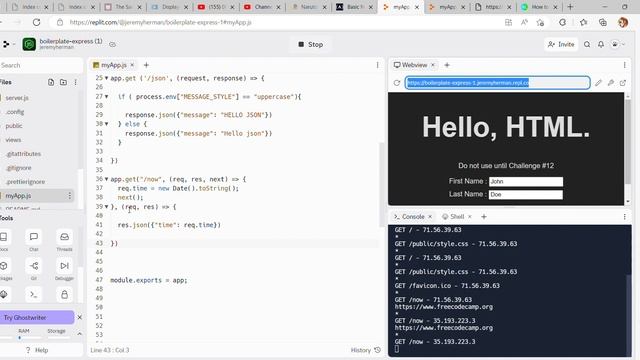This screenshot has width=640, height=360.
Task: Focus the sidebar Search field
Action: 41,65
